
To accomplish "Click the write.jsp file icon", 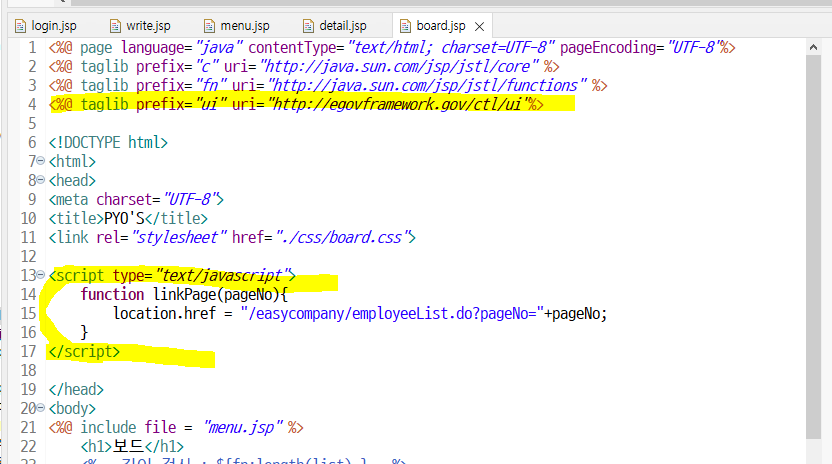I will (x=115, y=26).
